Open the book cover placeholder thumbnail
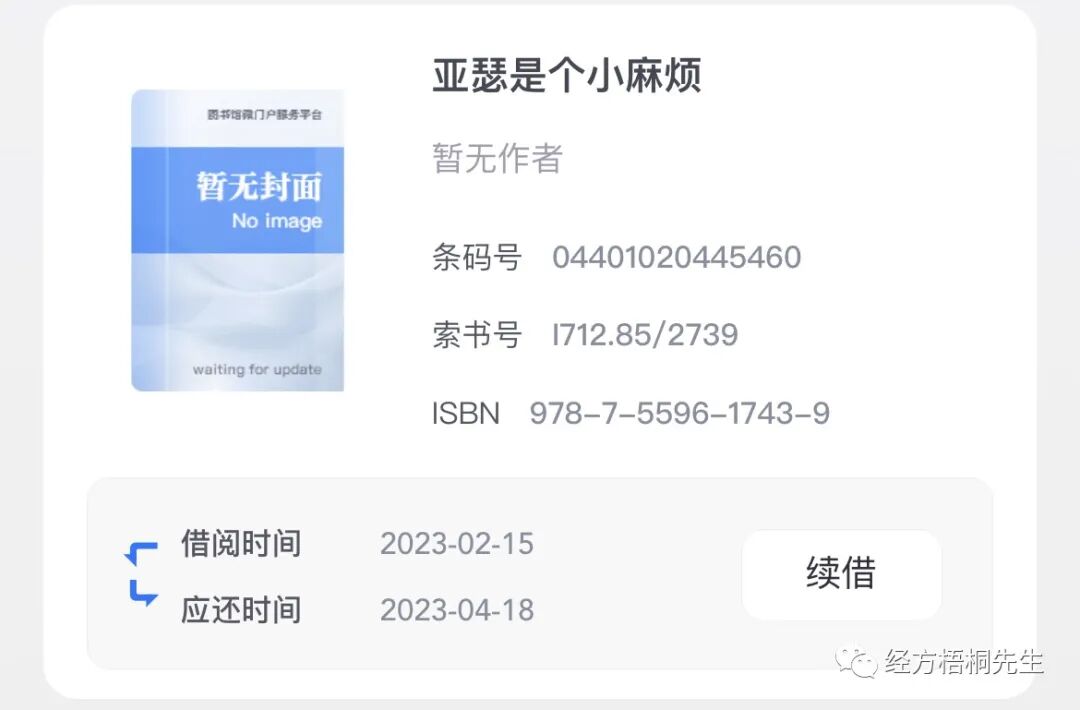Image resolution: width=1080 pixels, height=710 pixels. click(238, 240)
